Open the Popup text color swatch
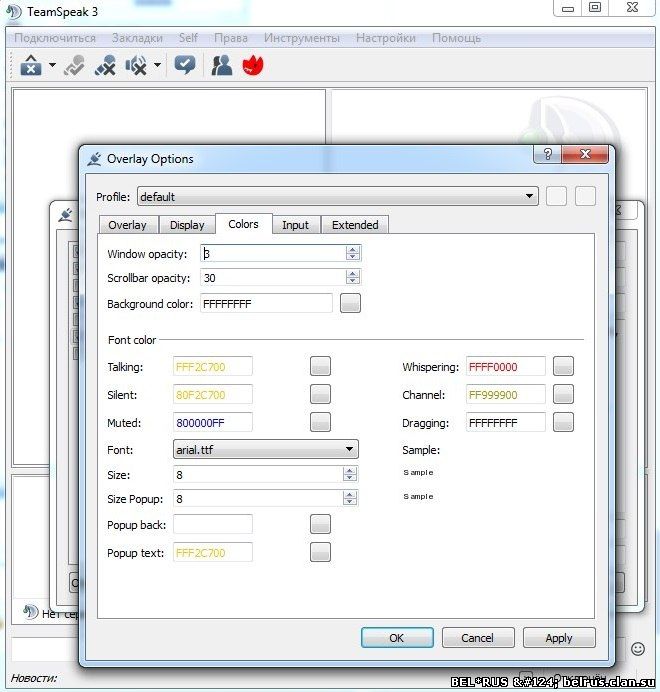The height and width of the screenshot is (692, 660). pos(320,552)
